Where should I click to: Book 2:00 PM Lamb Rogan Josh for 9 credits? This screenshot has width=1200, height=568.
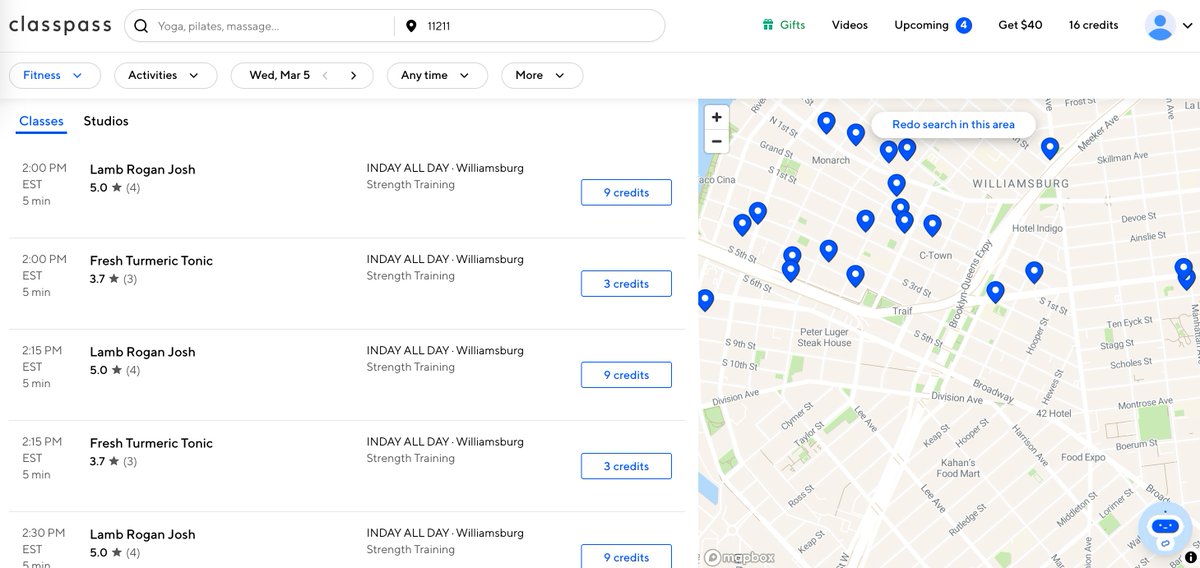[x=626, y=192]
